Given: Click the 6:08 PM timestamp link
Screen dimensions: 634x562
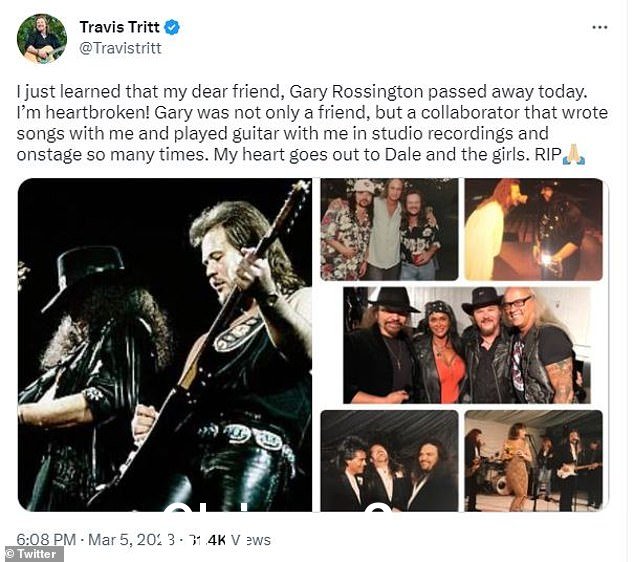Looking at the screenshot, I should point(46,539).
